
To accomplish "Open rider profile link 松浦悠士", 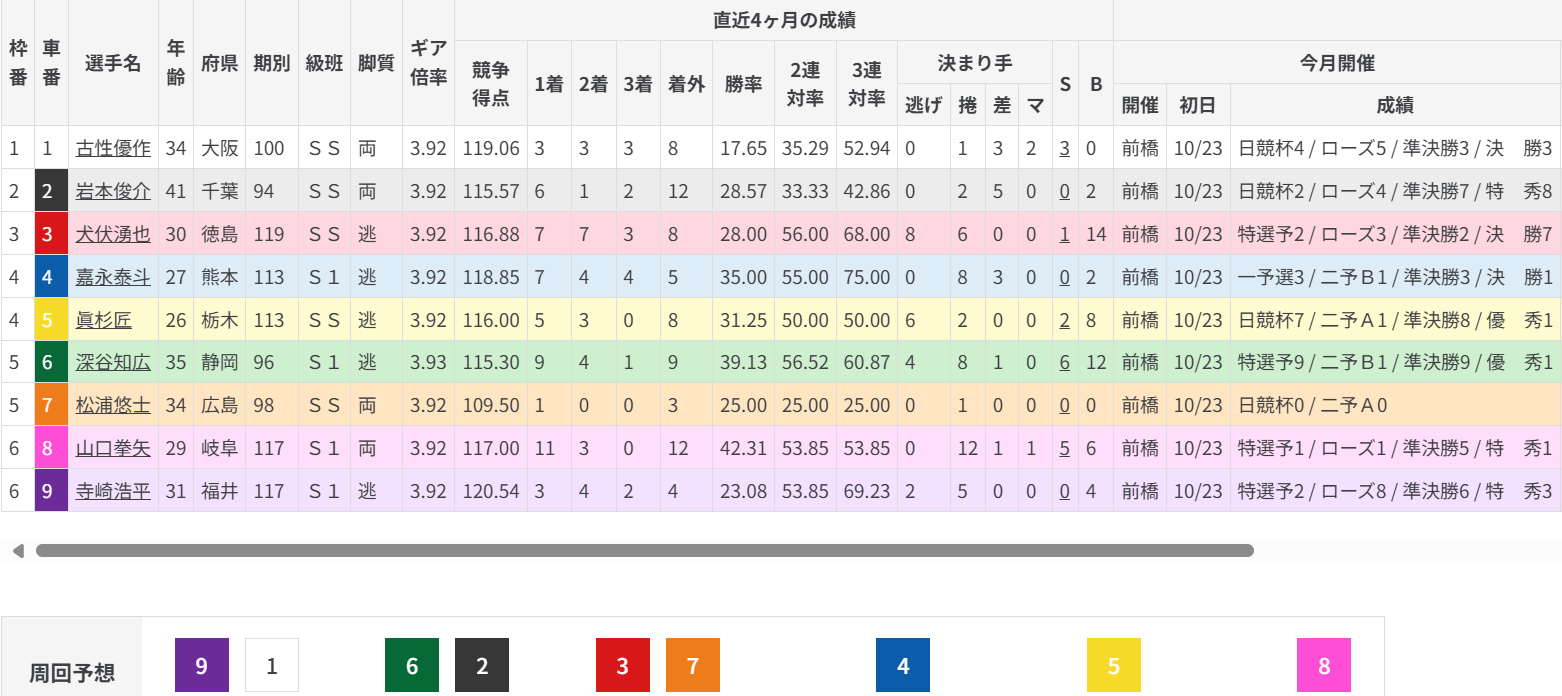I will click(x=113, y=405).
